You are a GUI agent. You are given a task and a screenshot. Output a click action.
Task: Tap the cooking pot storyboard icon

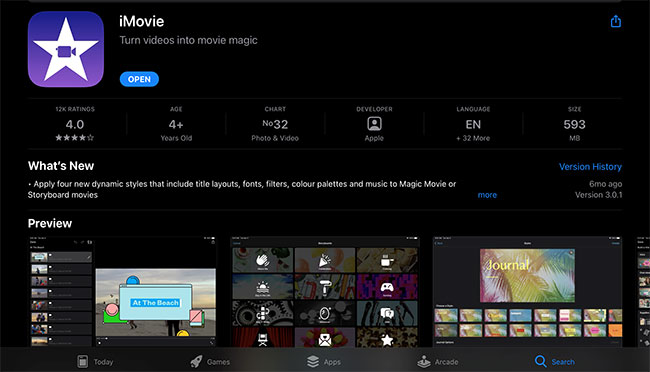point(386,260)
